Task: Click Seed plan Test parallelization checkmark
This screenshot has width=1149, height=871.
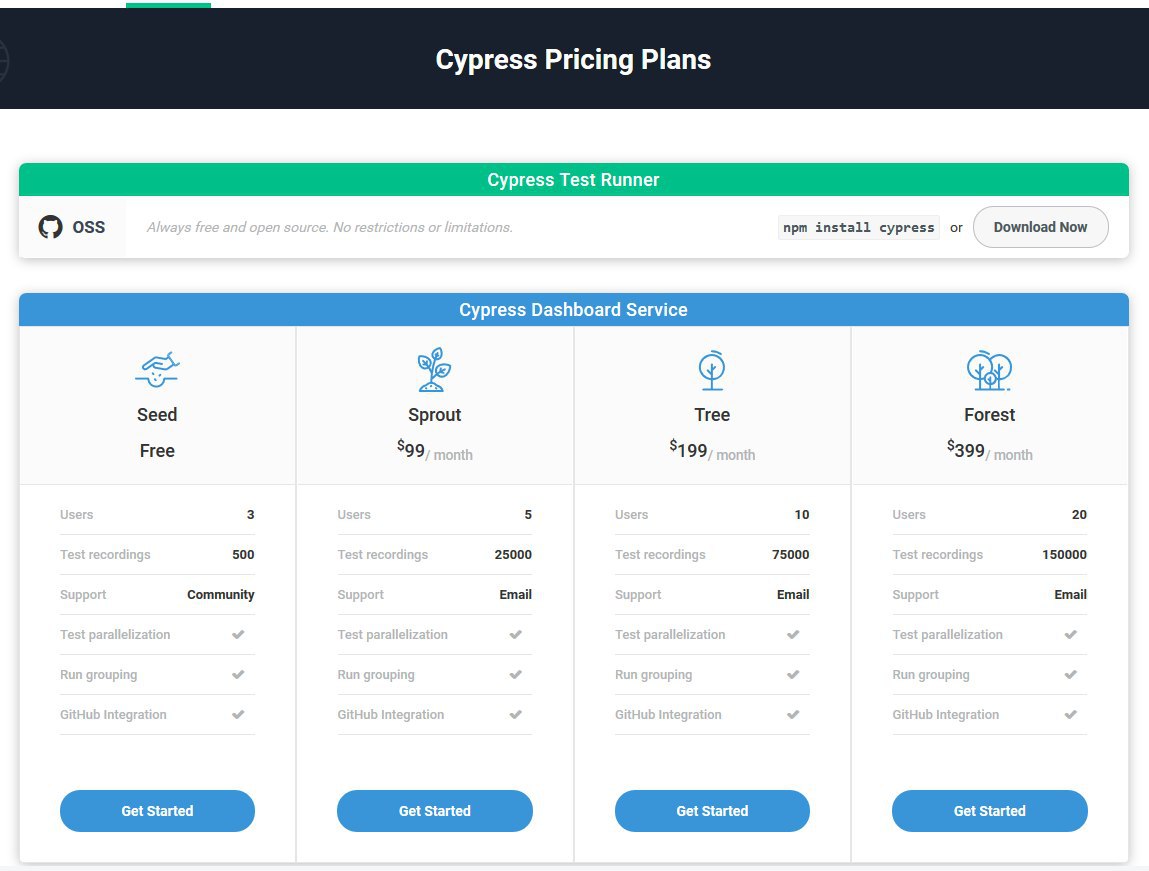Action: pos(238,634)
